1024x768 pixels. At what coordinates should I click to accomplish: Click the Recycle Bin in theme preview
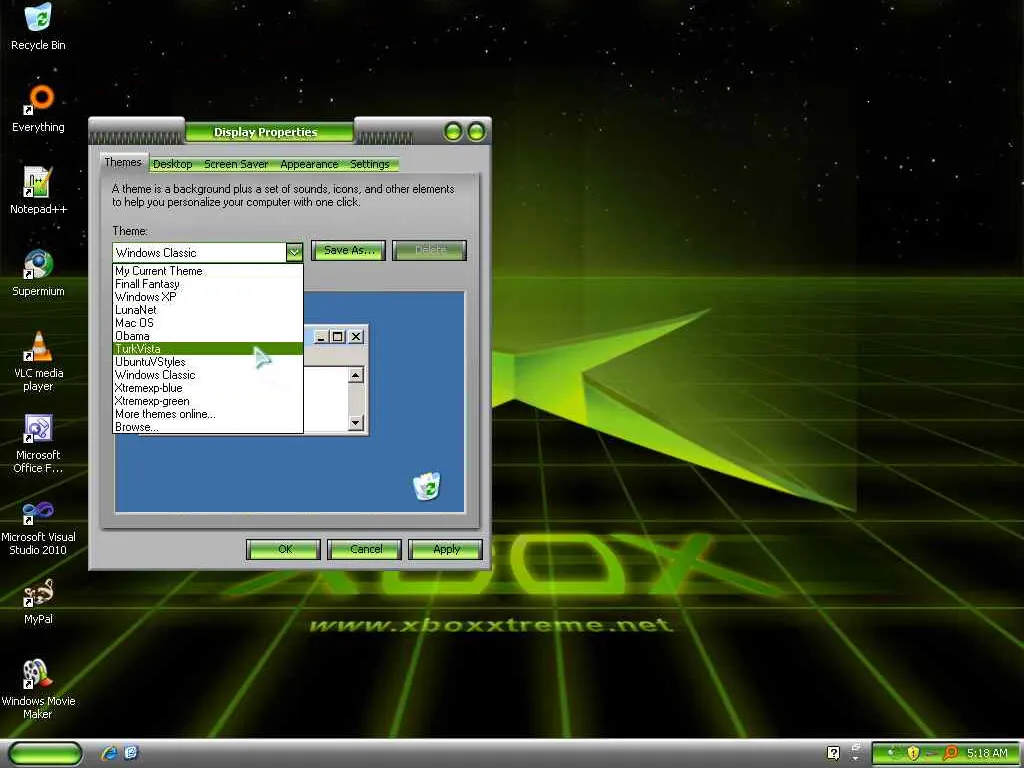426,486
